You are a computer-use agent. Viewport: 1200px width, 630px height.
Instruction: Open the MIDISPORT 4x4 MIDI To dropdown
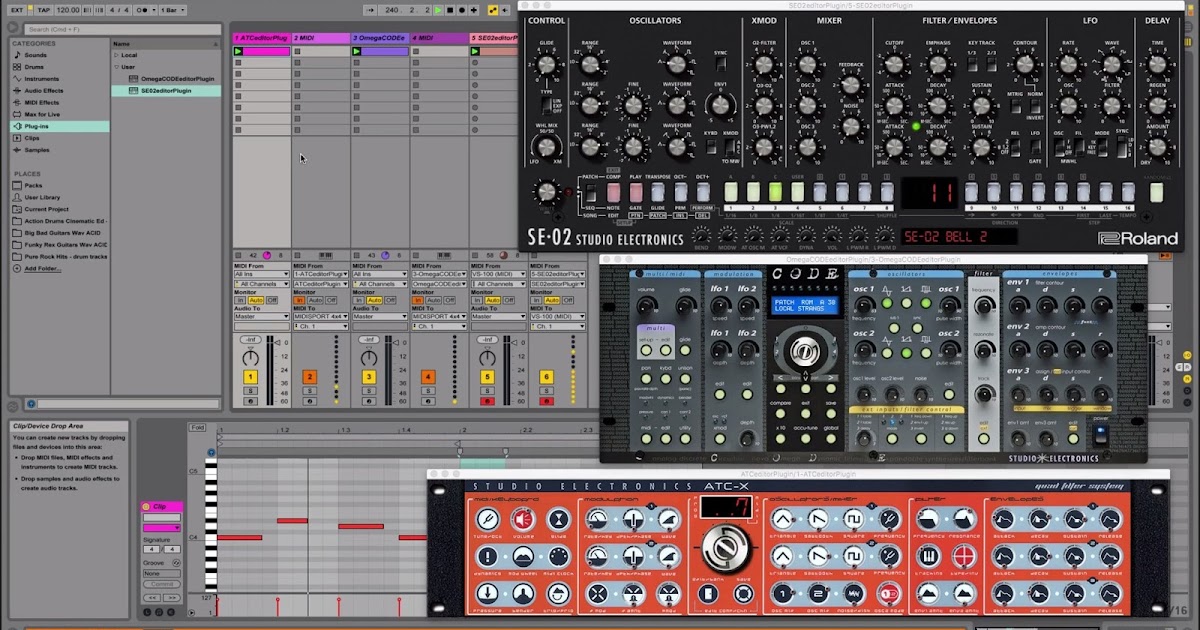coord(321,317)
